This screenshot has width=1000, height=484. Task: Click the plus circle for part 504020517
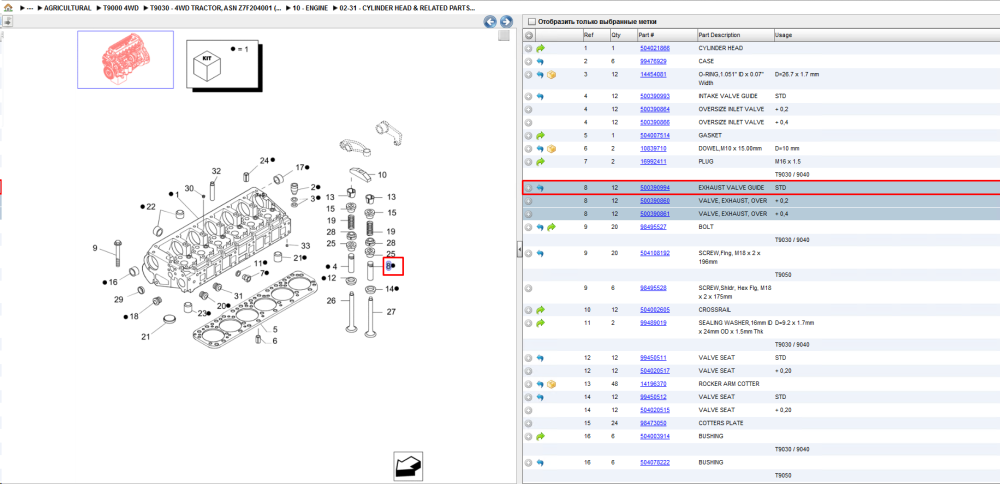[x=529, y=370]
